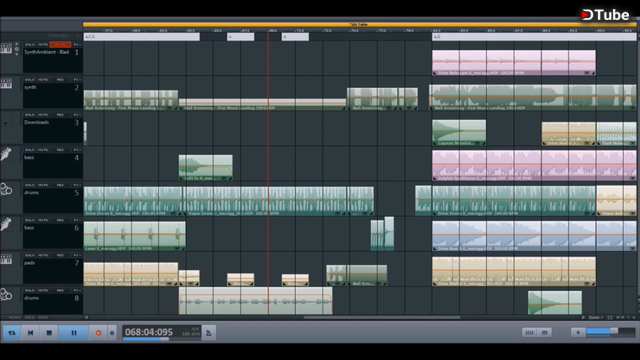This screenshot has width=640, height=360.
Task: Open FX dropdown on drums track 5
Action: pos(77,185)
